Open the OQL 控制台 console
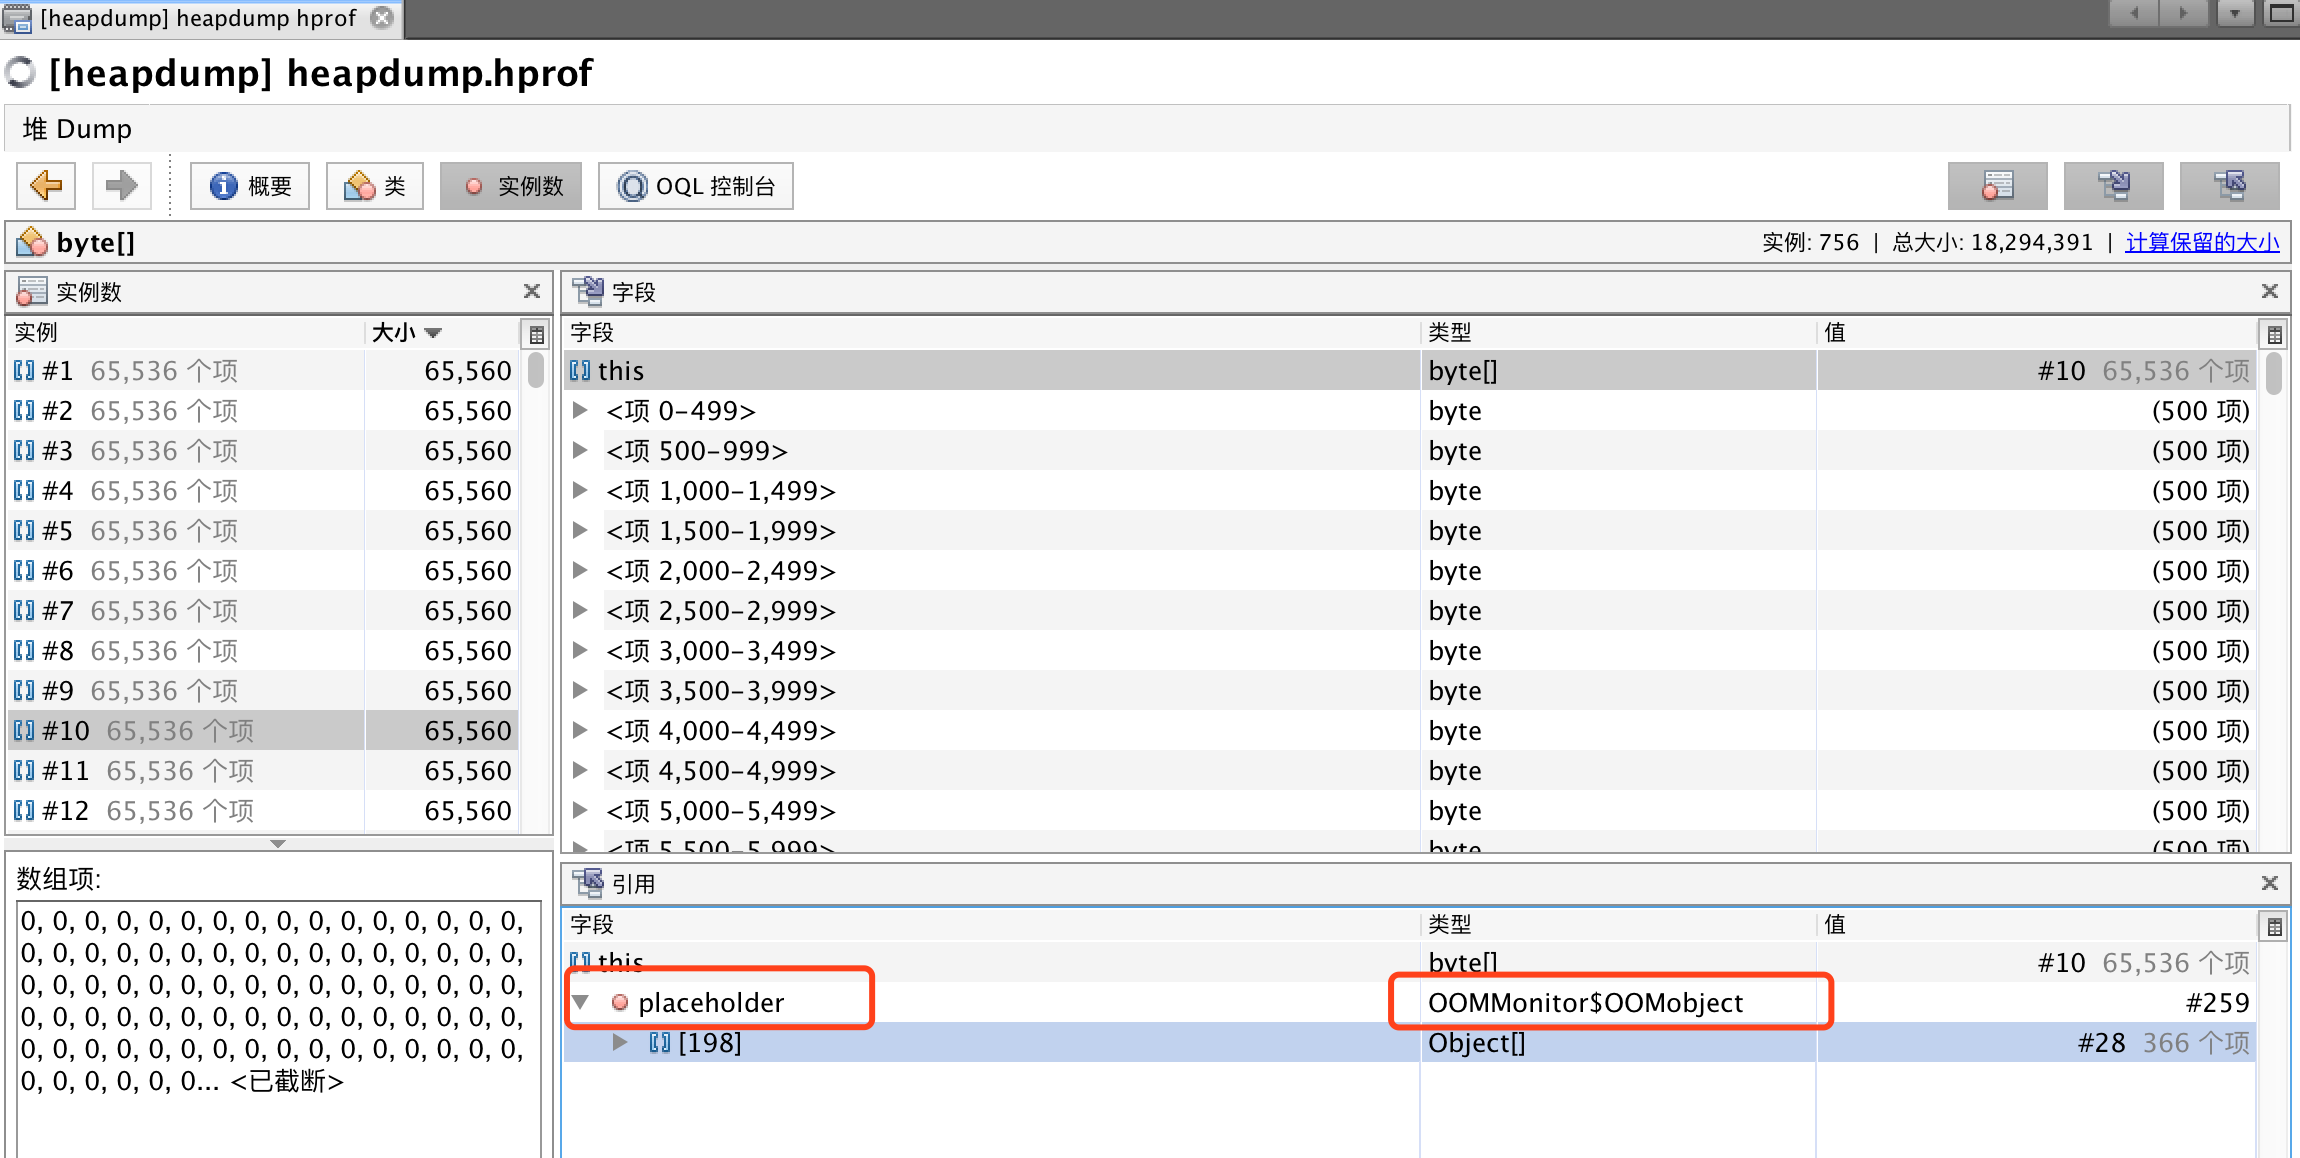This screenshot has height=1158, width=2300. 696,186
